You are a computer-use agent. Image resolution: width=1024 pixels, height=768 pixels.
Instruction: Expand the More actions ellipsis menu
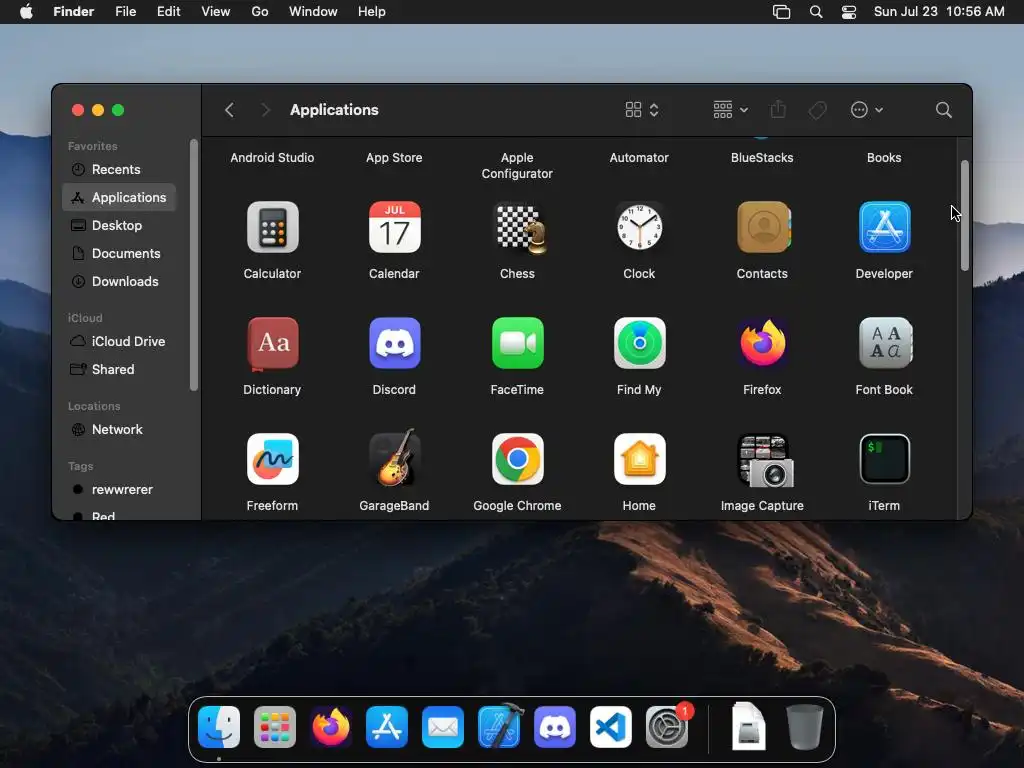867,110
